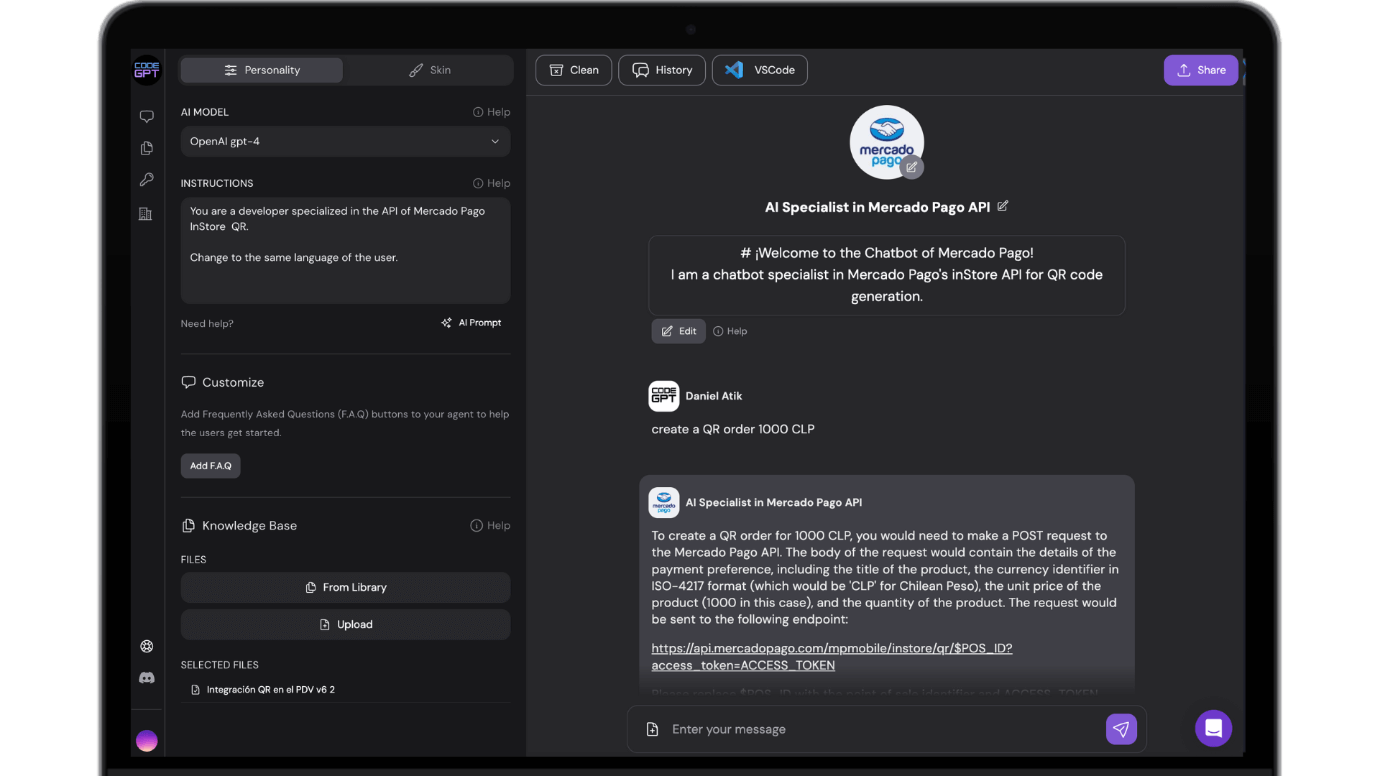Click the Customize section heading
The height and width of the screenshot is (776, 1380).
[223, 382]
